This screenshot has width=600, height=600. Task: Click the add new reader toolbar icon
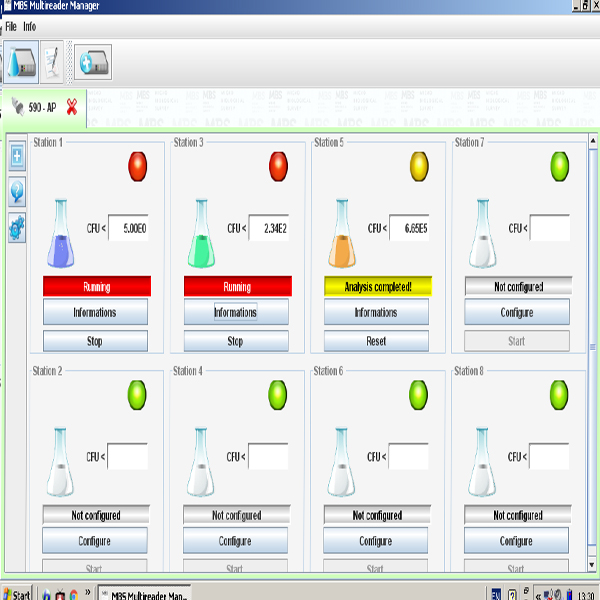click(x=93, y=62)
